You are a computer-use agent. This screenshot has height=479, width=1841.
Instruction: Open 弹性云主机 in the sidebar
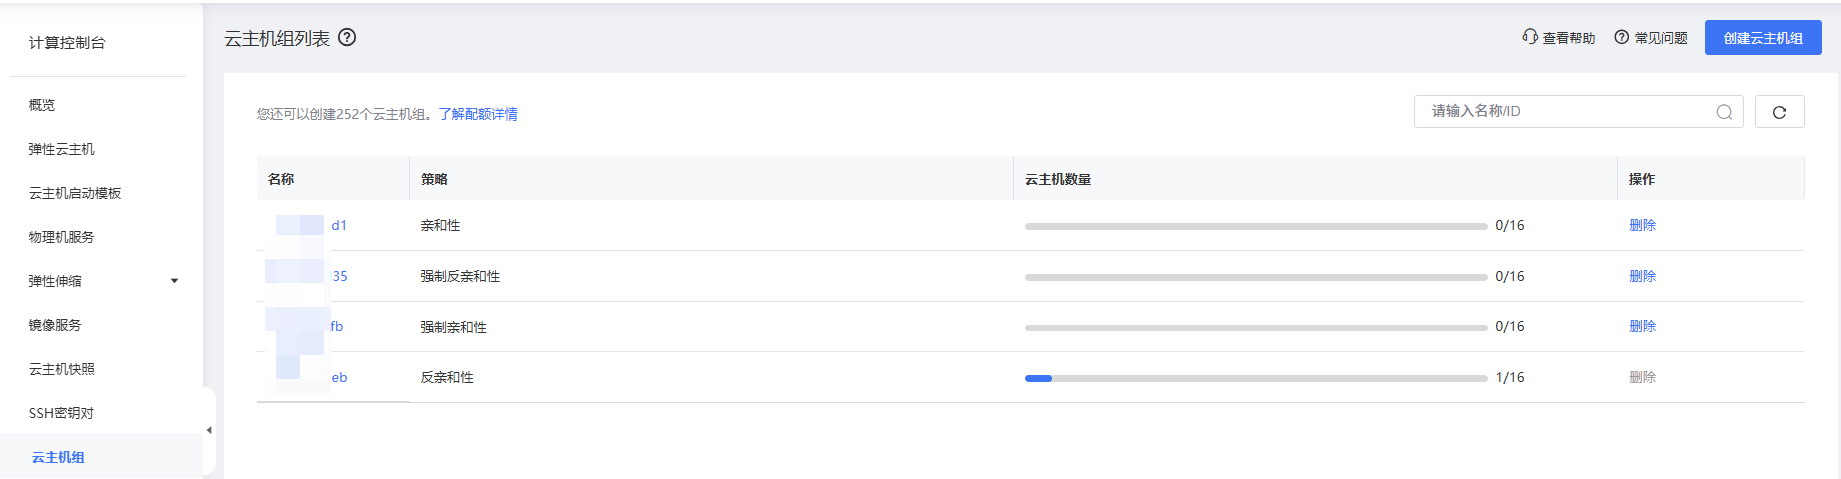[x=62, y=149]
